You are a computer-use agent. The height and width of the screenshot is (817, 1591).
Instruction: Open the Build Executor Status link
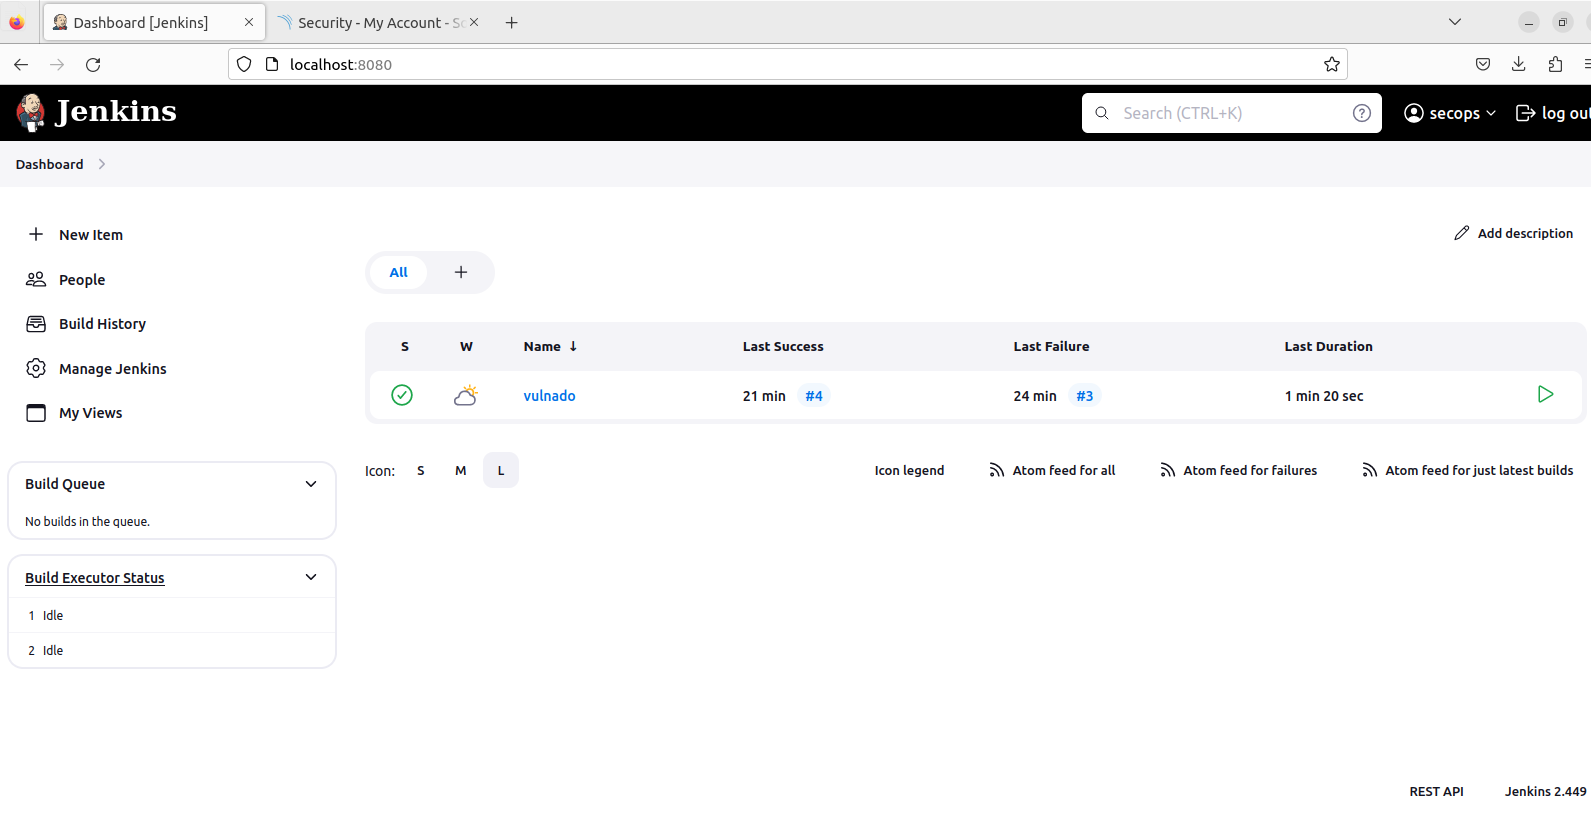click(95, 578)
